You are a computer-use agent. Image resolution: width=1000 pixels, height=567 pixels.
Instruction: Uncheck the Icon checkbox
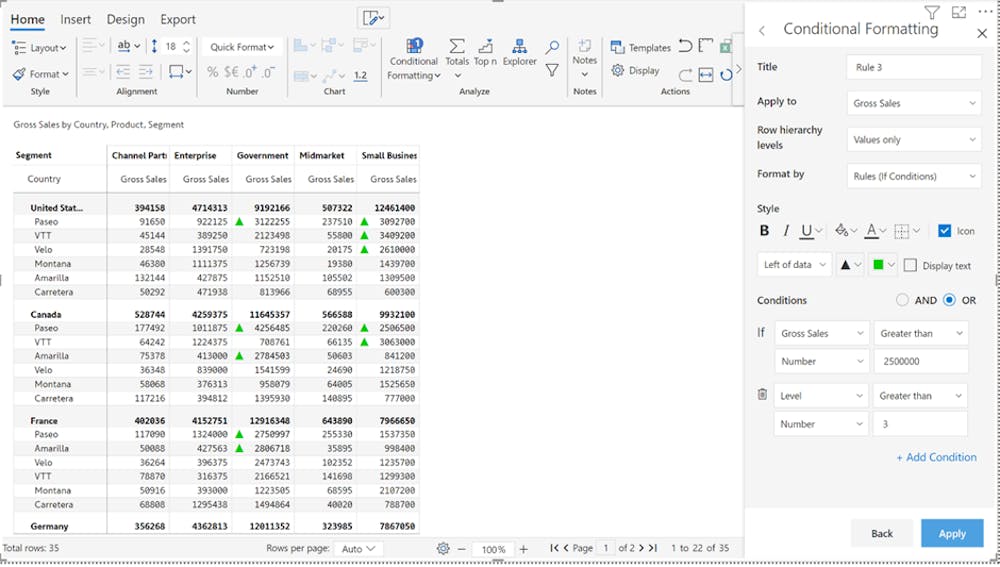click(x=944, y=231)
